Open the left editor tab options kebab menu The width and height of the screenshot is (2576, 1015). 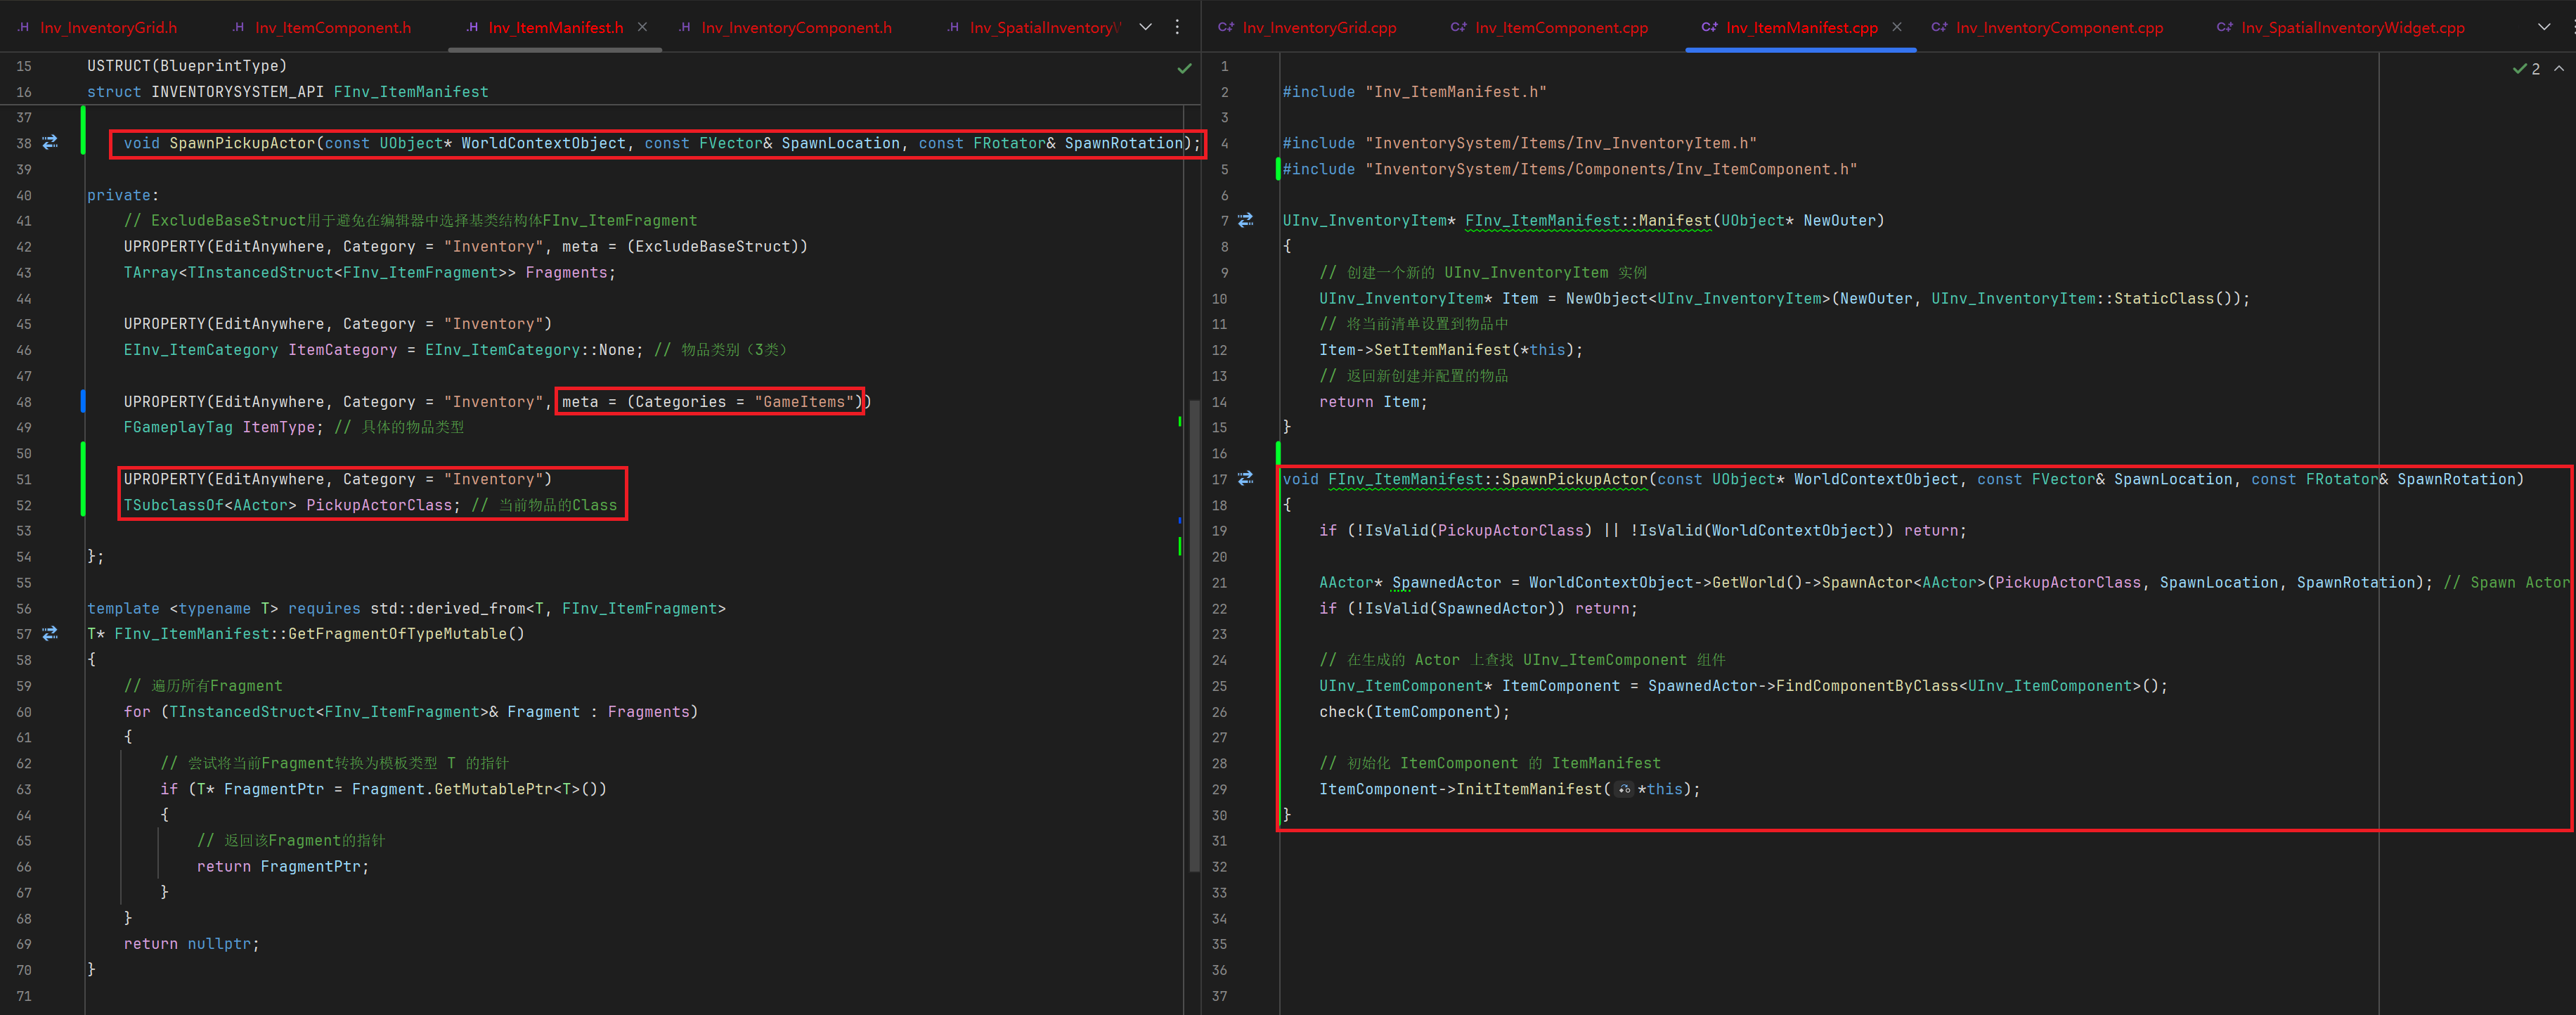click(1177, 27)
